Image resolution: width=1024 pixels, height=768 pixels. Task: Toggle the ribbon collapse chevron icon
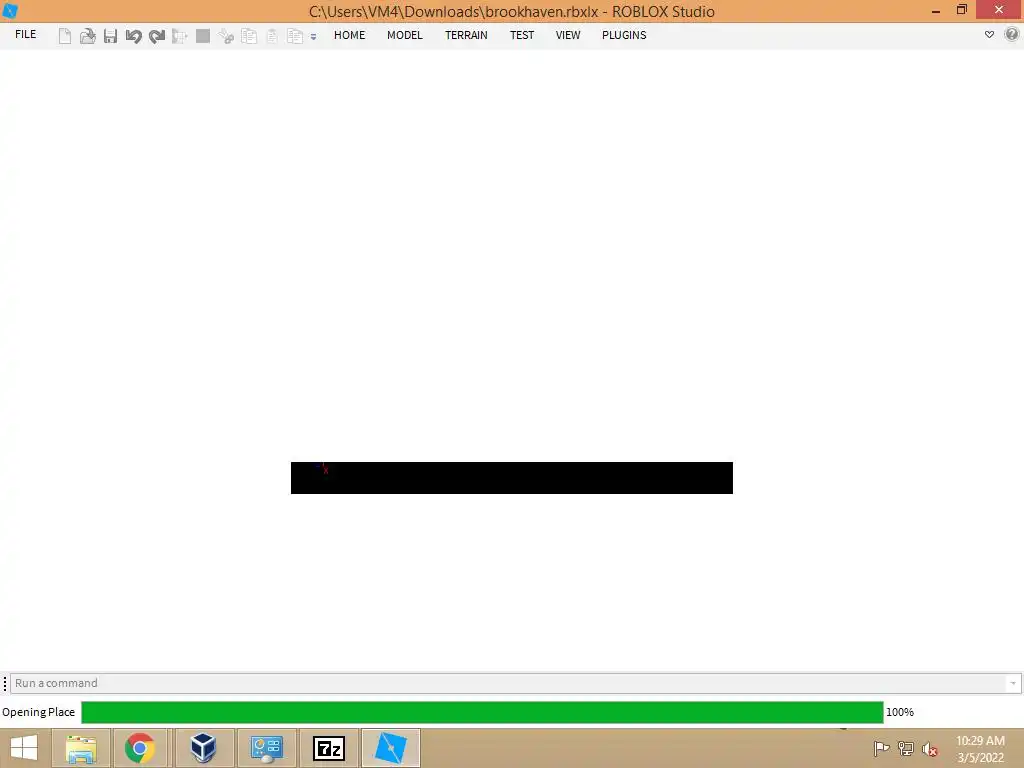pyautogui.click(x=989, y=35)
